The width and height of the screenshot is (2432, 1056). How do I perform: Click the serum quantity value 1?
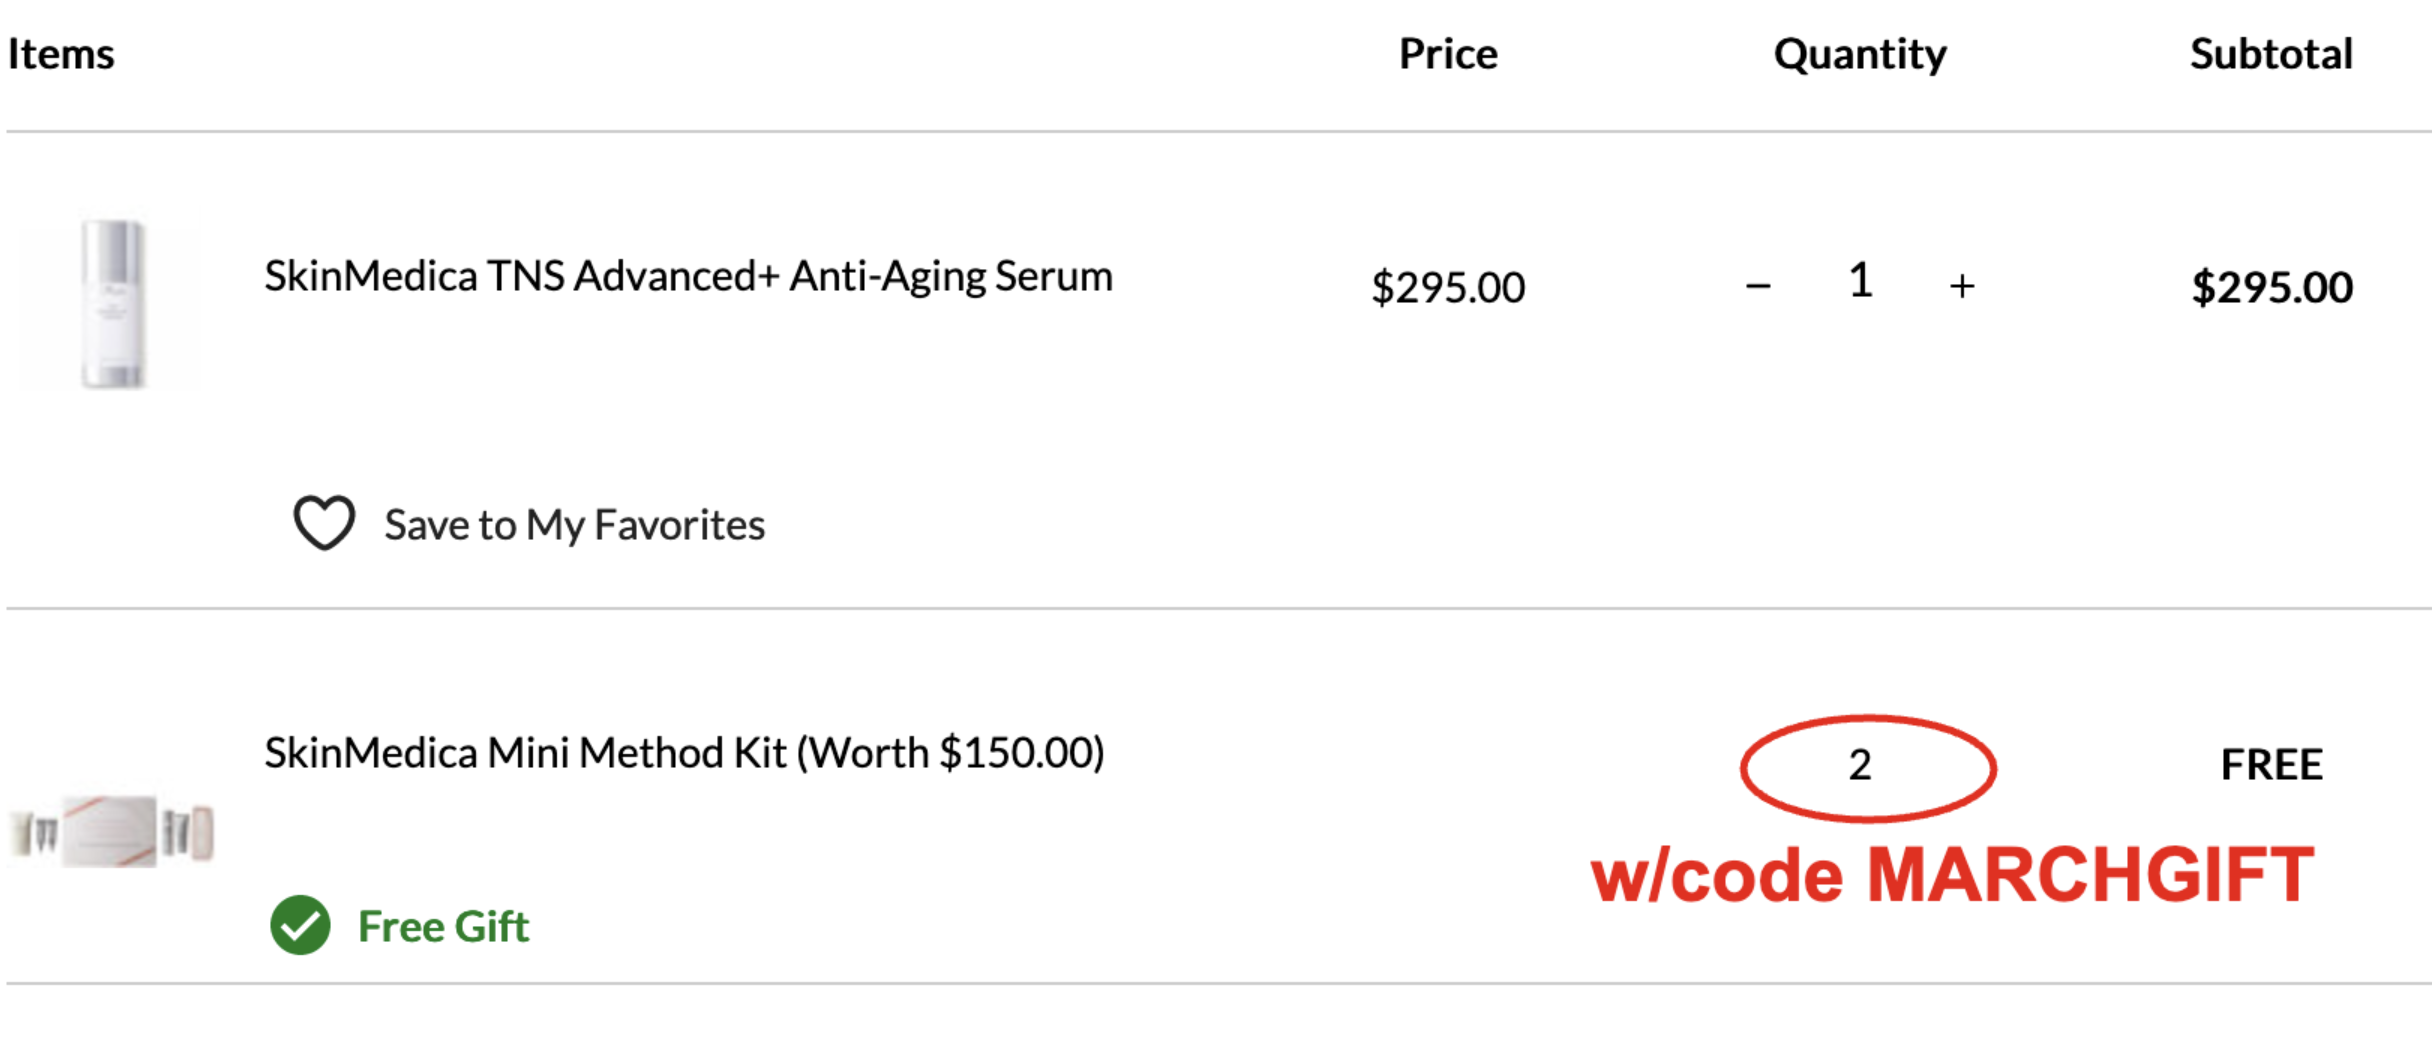[1860, 280]
